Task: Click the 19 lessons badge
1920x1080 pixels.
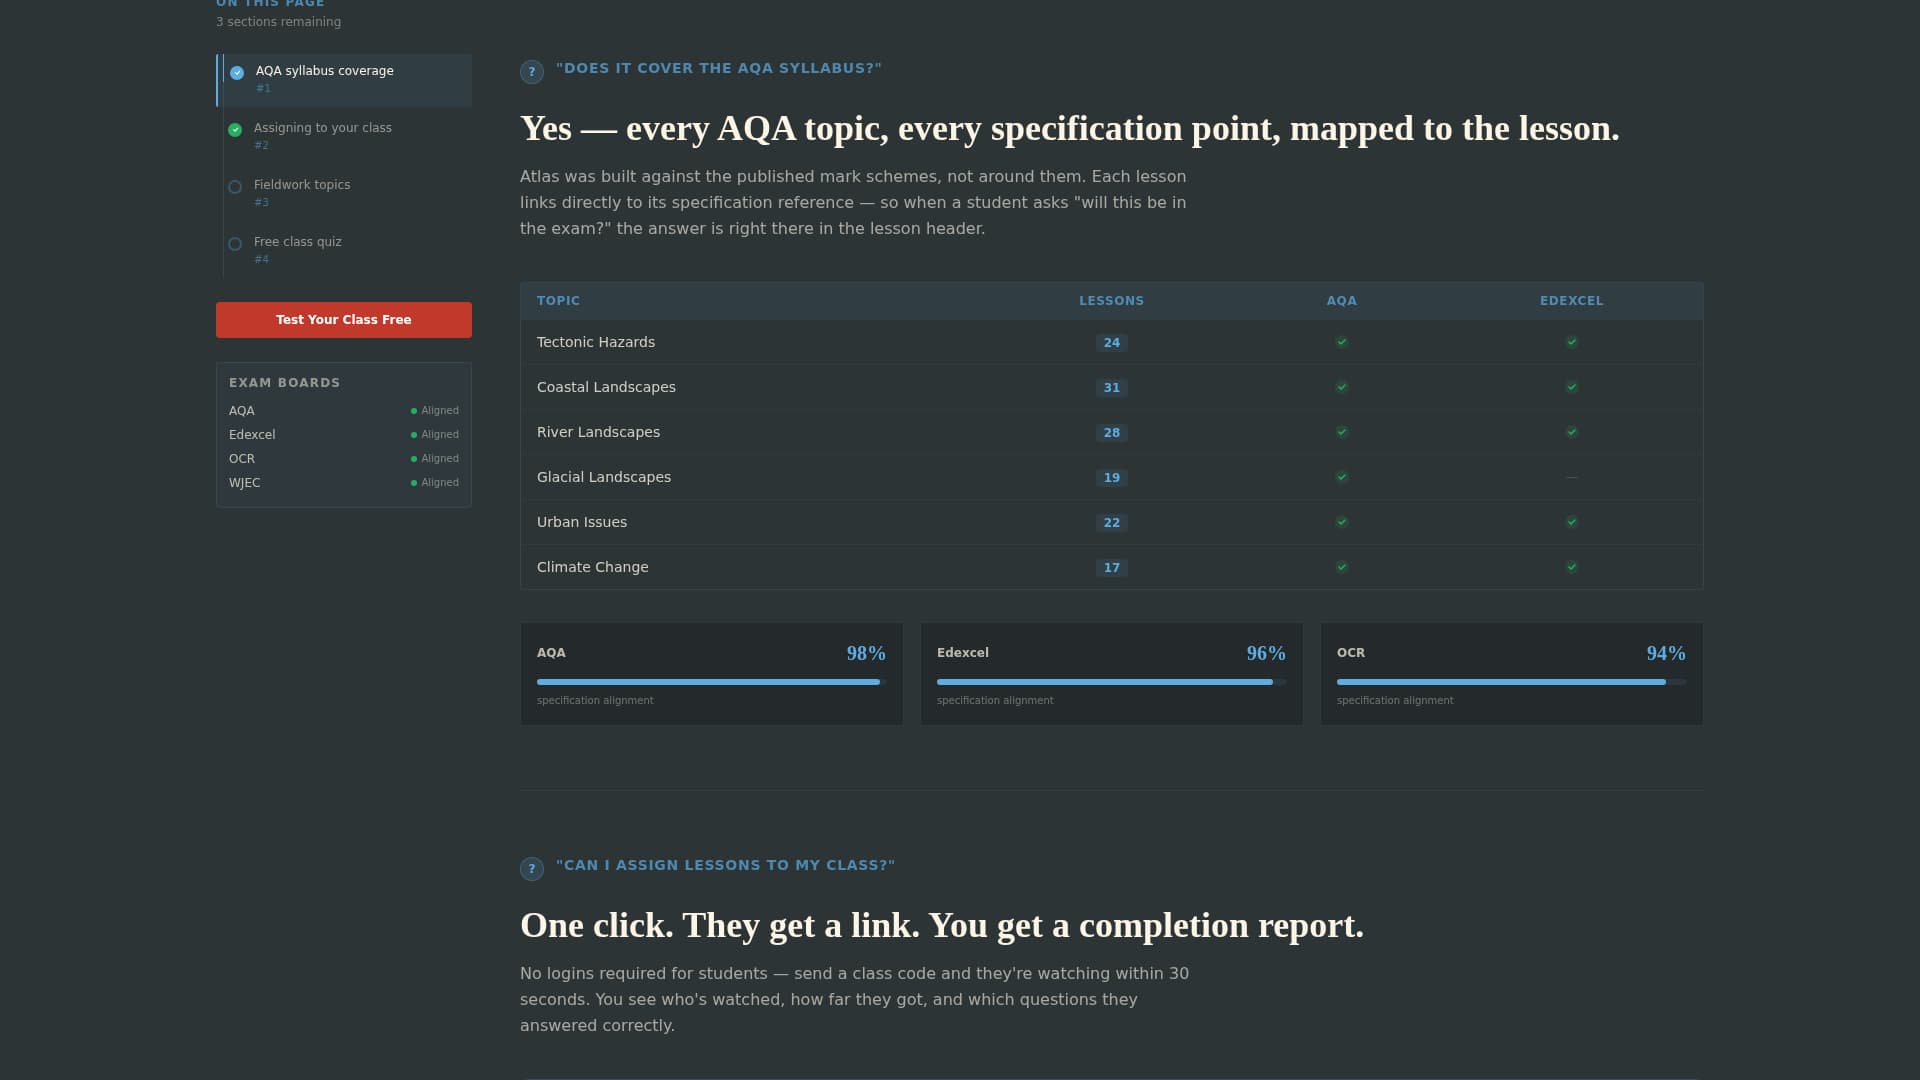Action: [1111, 478]
